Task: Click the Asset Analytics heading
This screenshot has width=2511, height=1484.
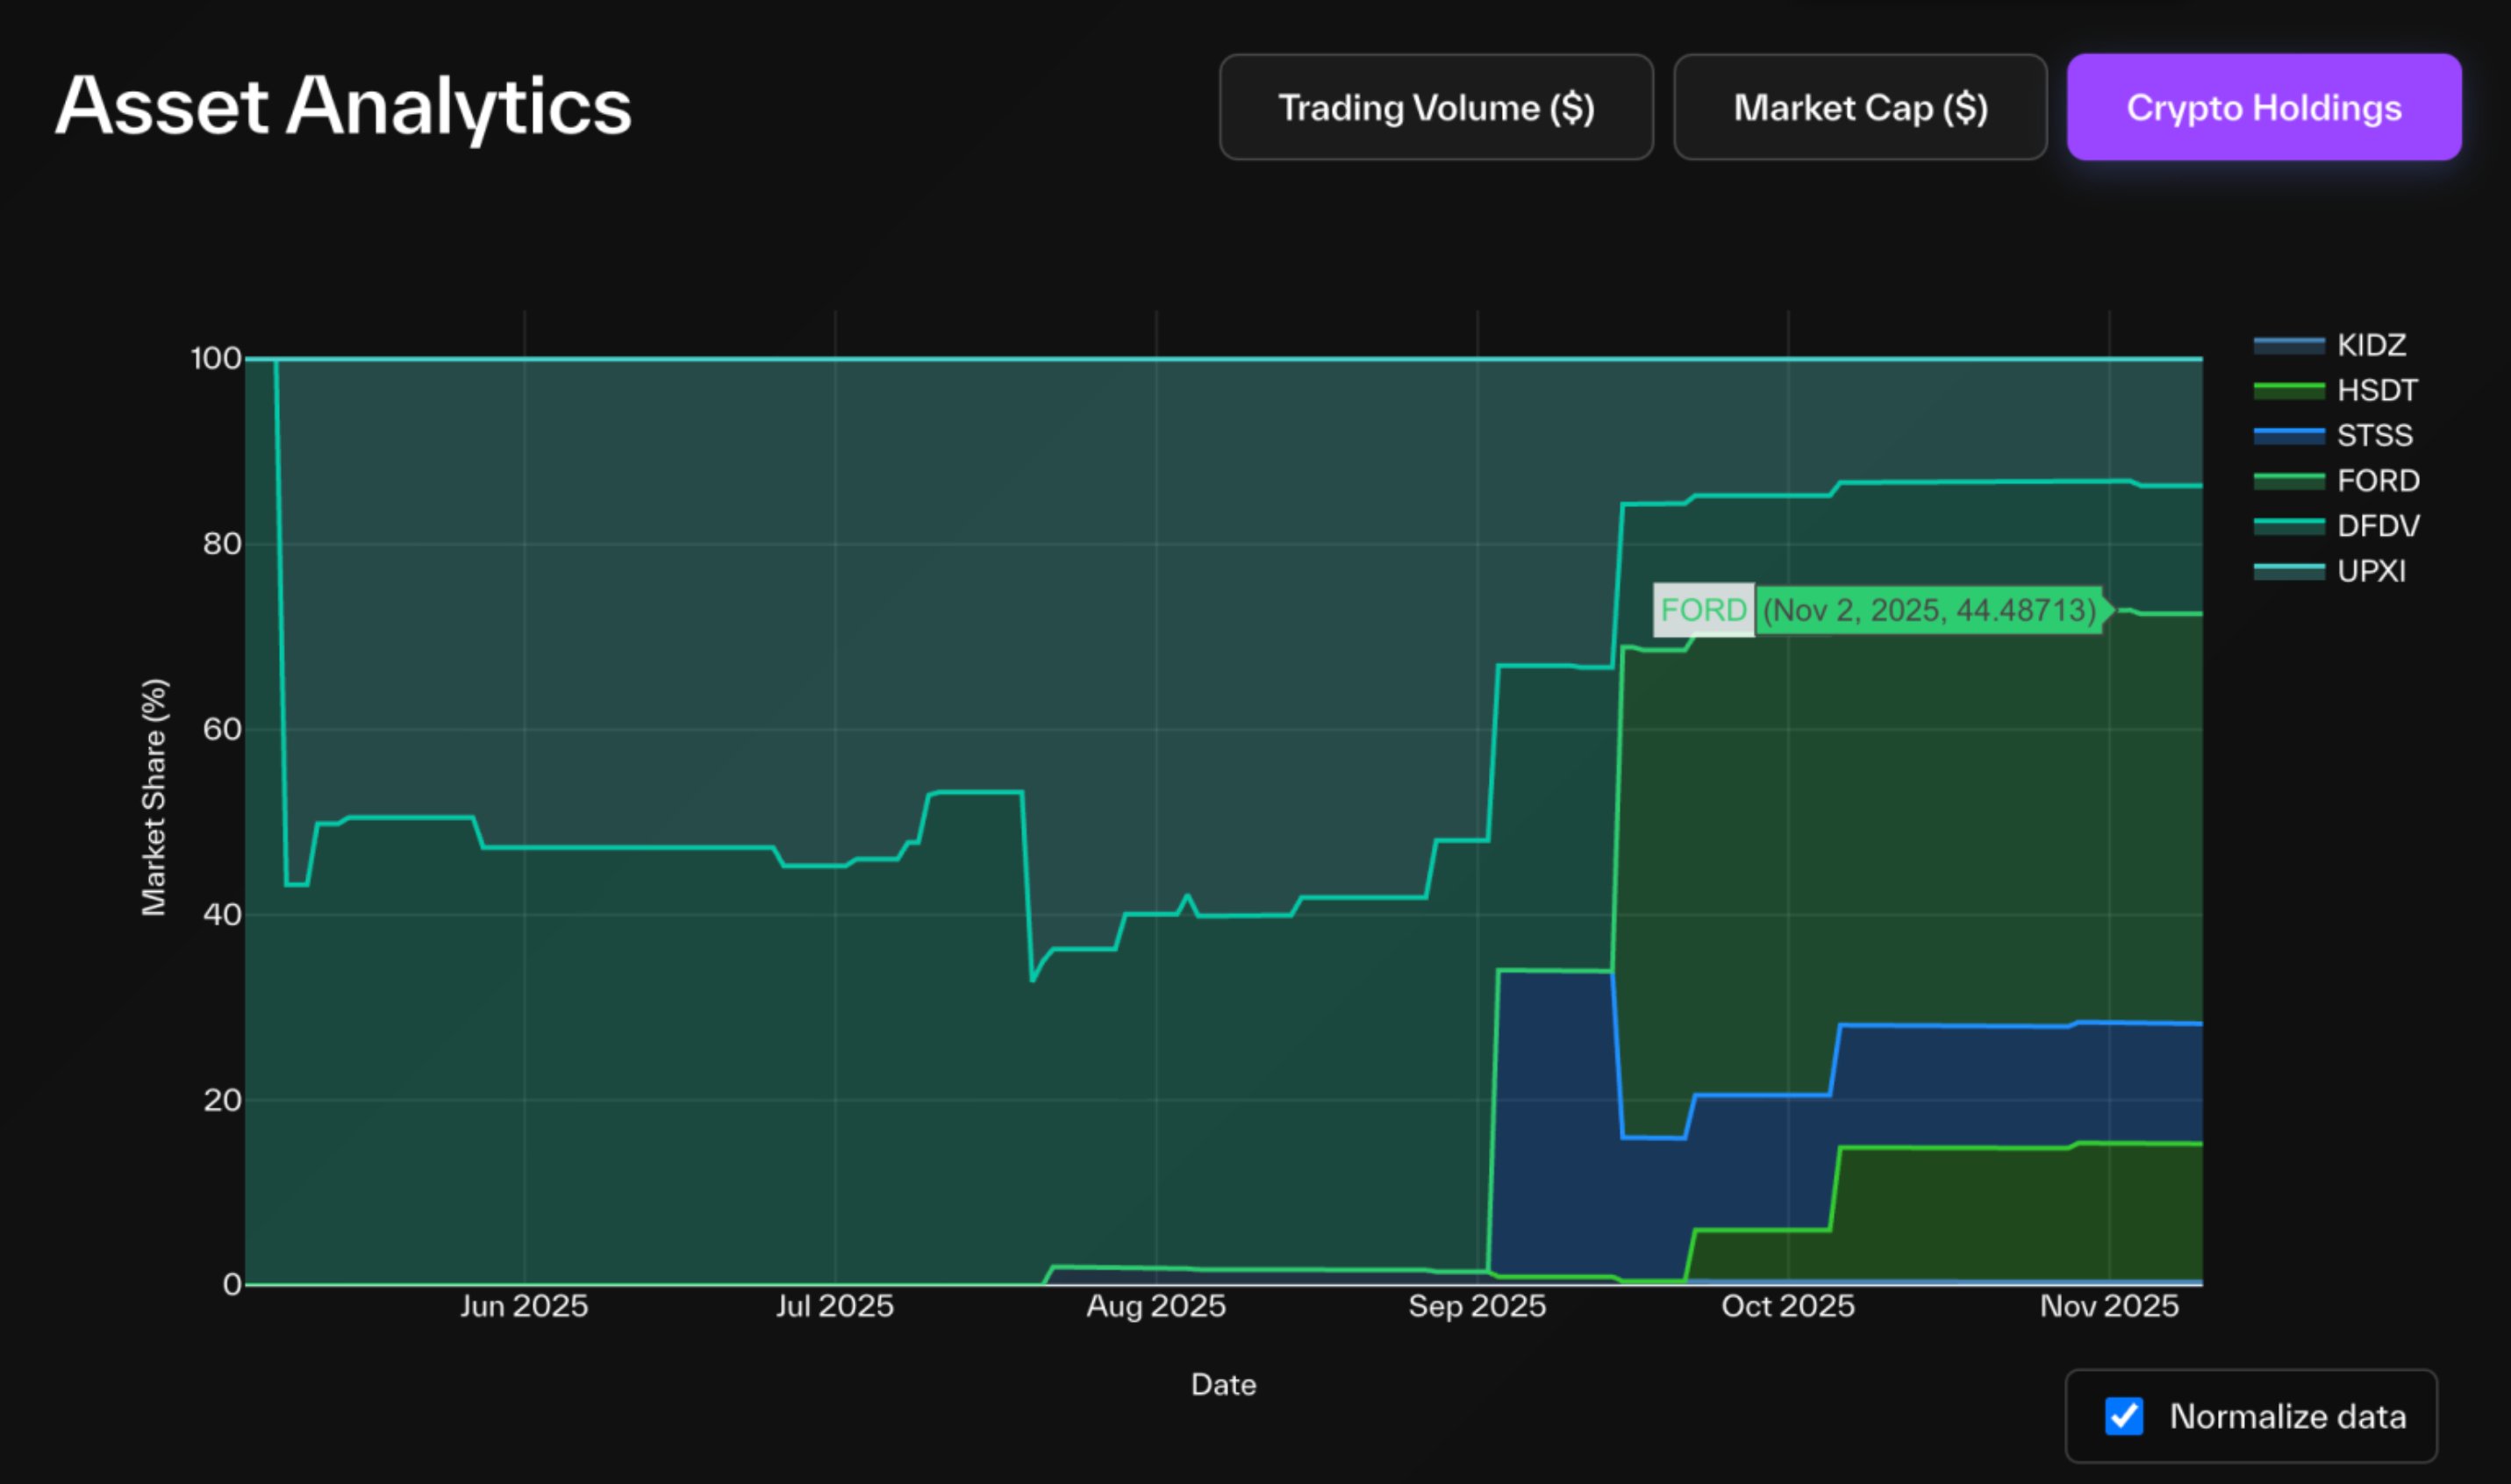Action: click(343, 106)
